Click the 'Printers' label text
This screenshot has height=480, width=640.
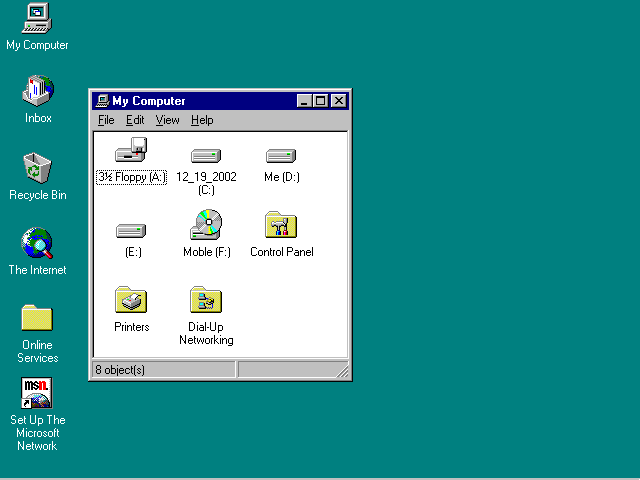coord(131,327)
